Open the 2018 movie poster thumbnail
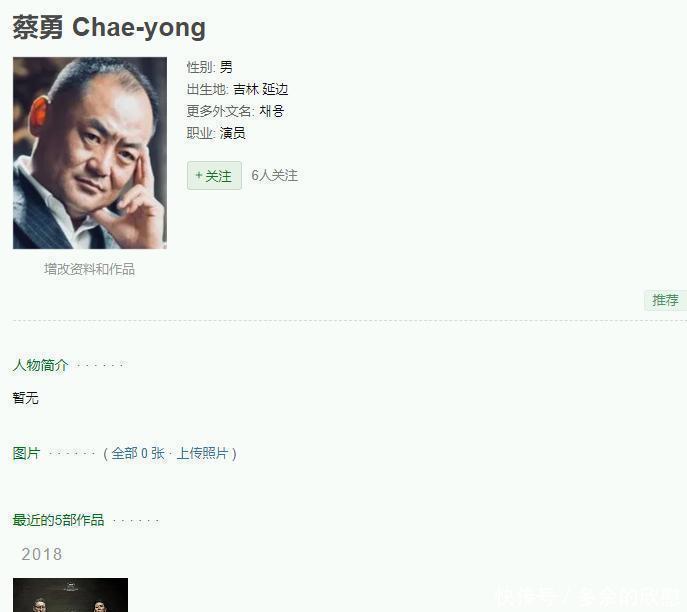The width and height of the screenshot is (687, 612). [x=71, y=595]
